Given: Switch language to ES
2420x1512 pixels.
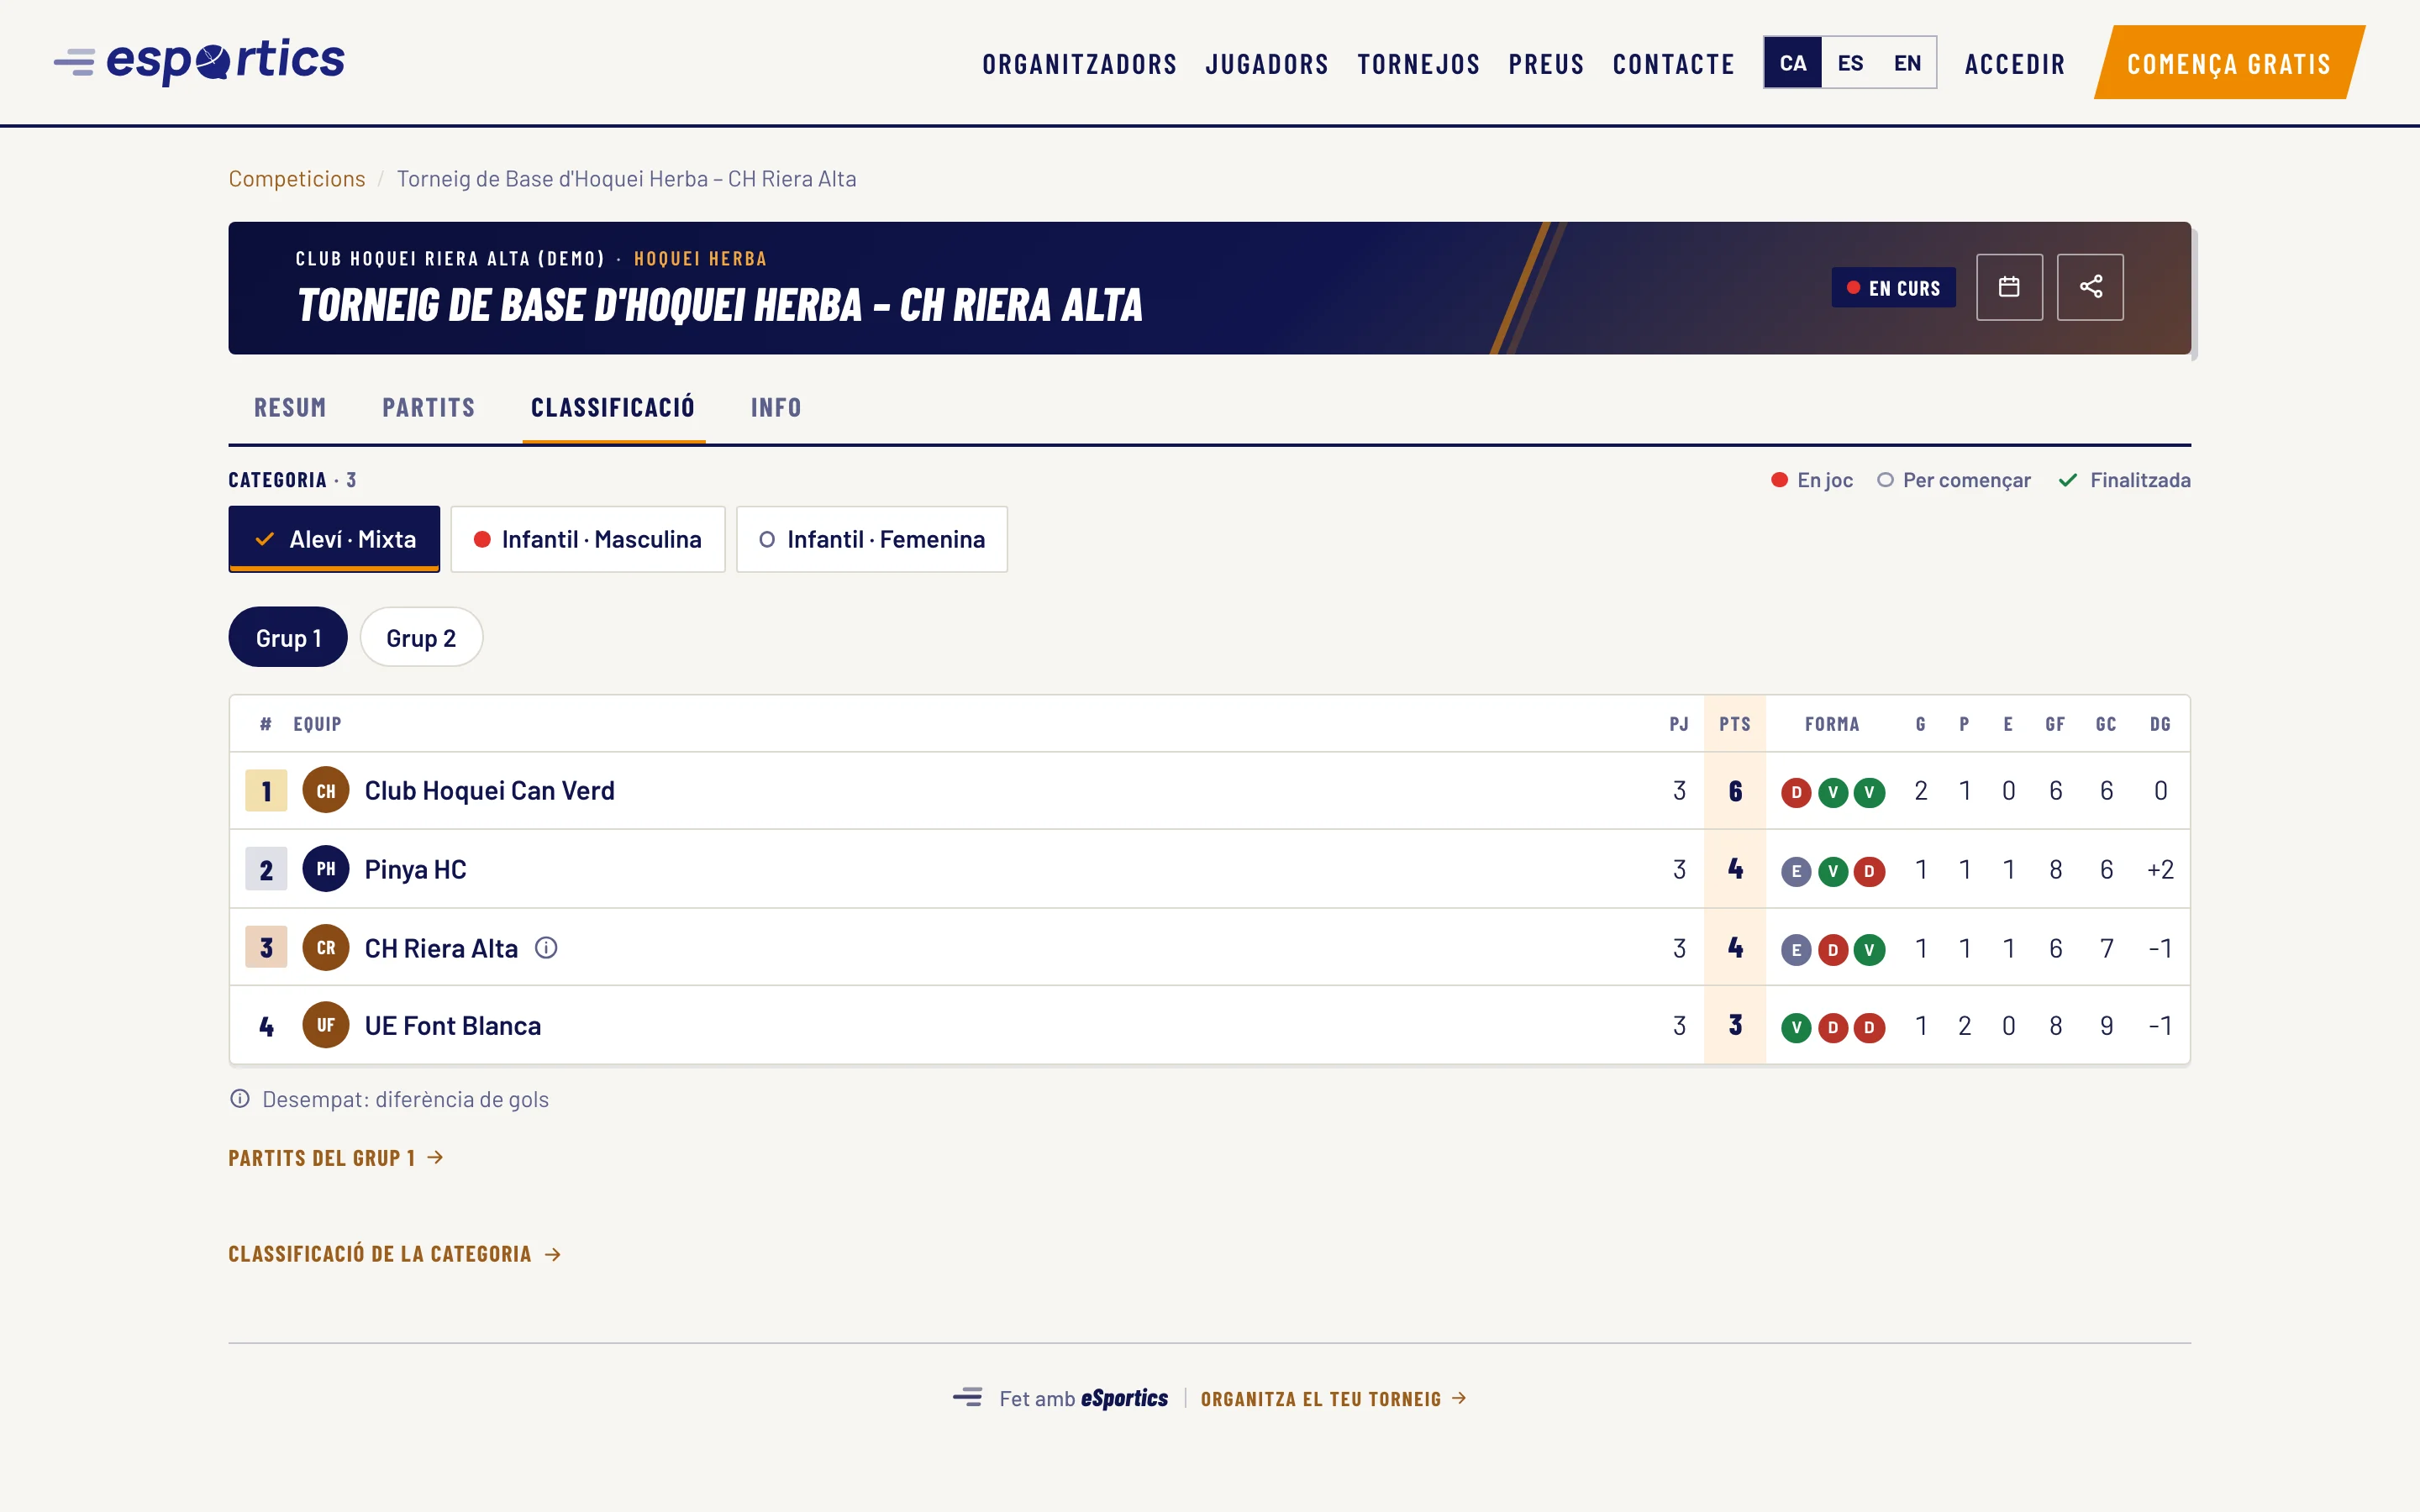Looking at the screenshot, I should click(1850, 63).
